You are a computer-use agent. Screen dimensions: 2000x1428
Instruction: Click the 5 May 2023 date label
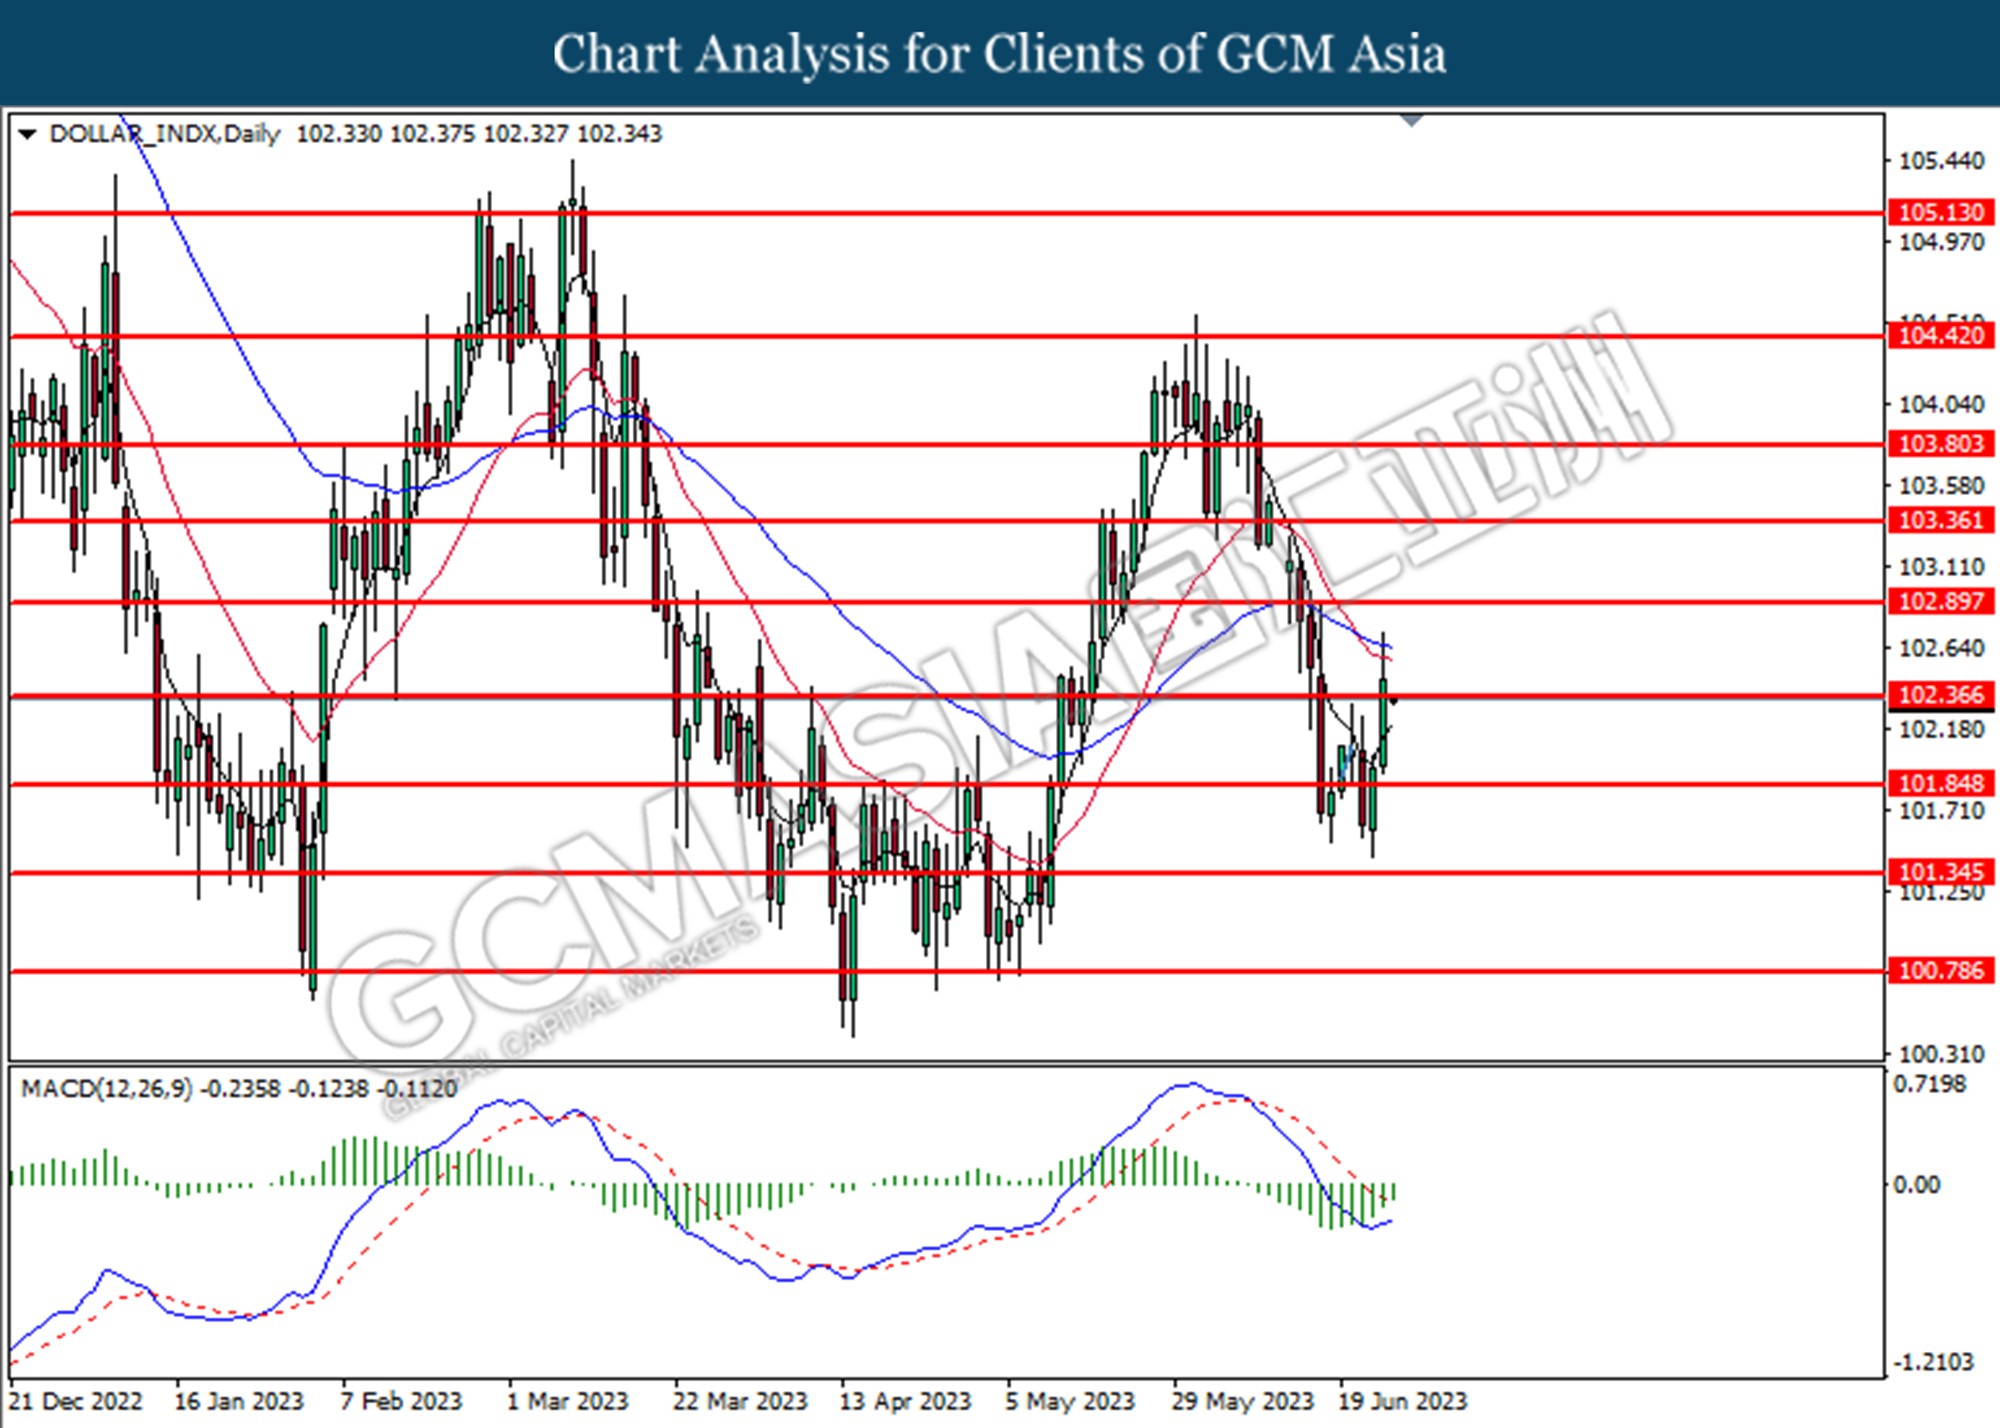tap(1070, 1401)
